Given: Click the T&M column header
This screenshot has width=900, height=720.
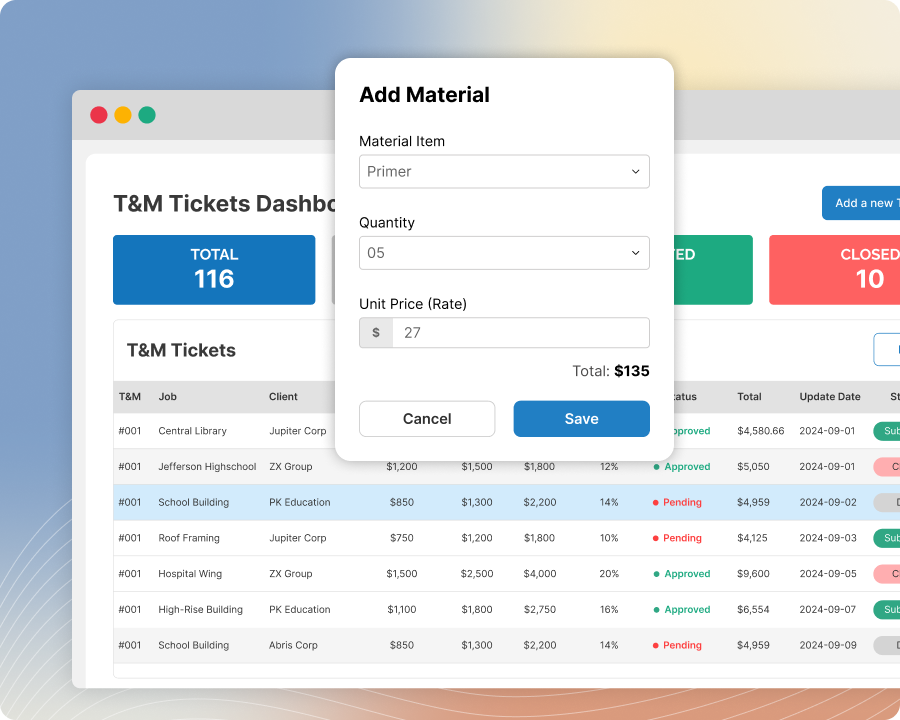Looking at the screenshot, I should point(130,397).
